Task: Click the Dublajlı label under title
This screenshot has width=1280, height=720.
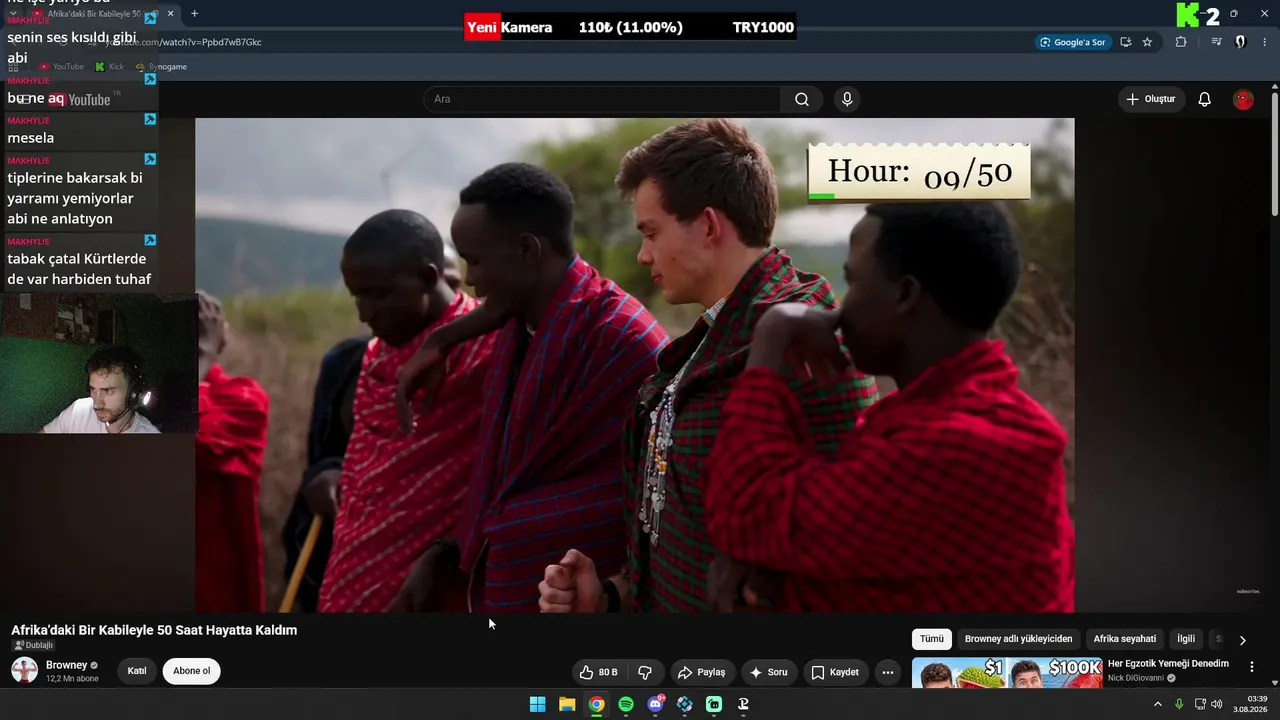Action: pyautogui.click(x=34, y=646)
